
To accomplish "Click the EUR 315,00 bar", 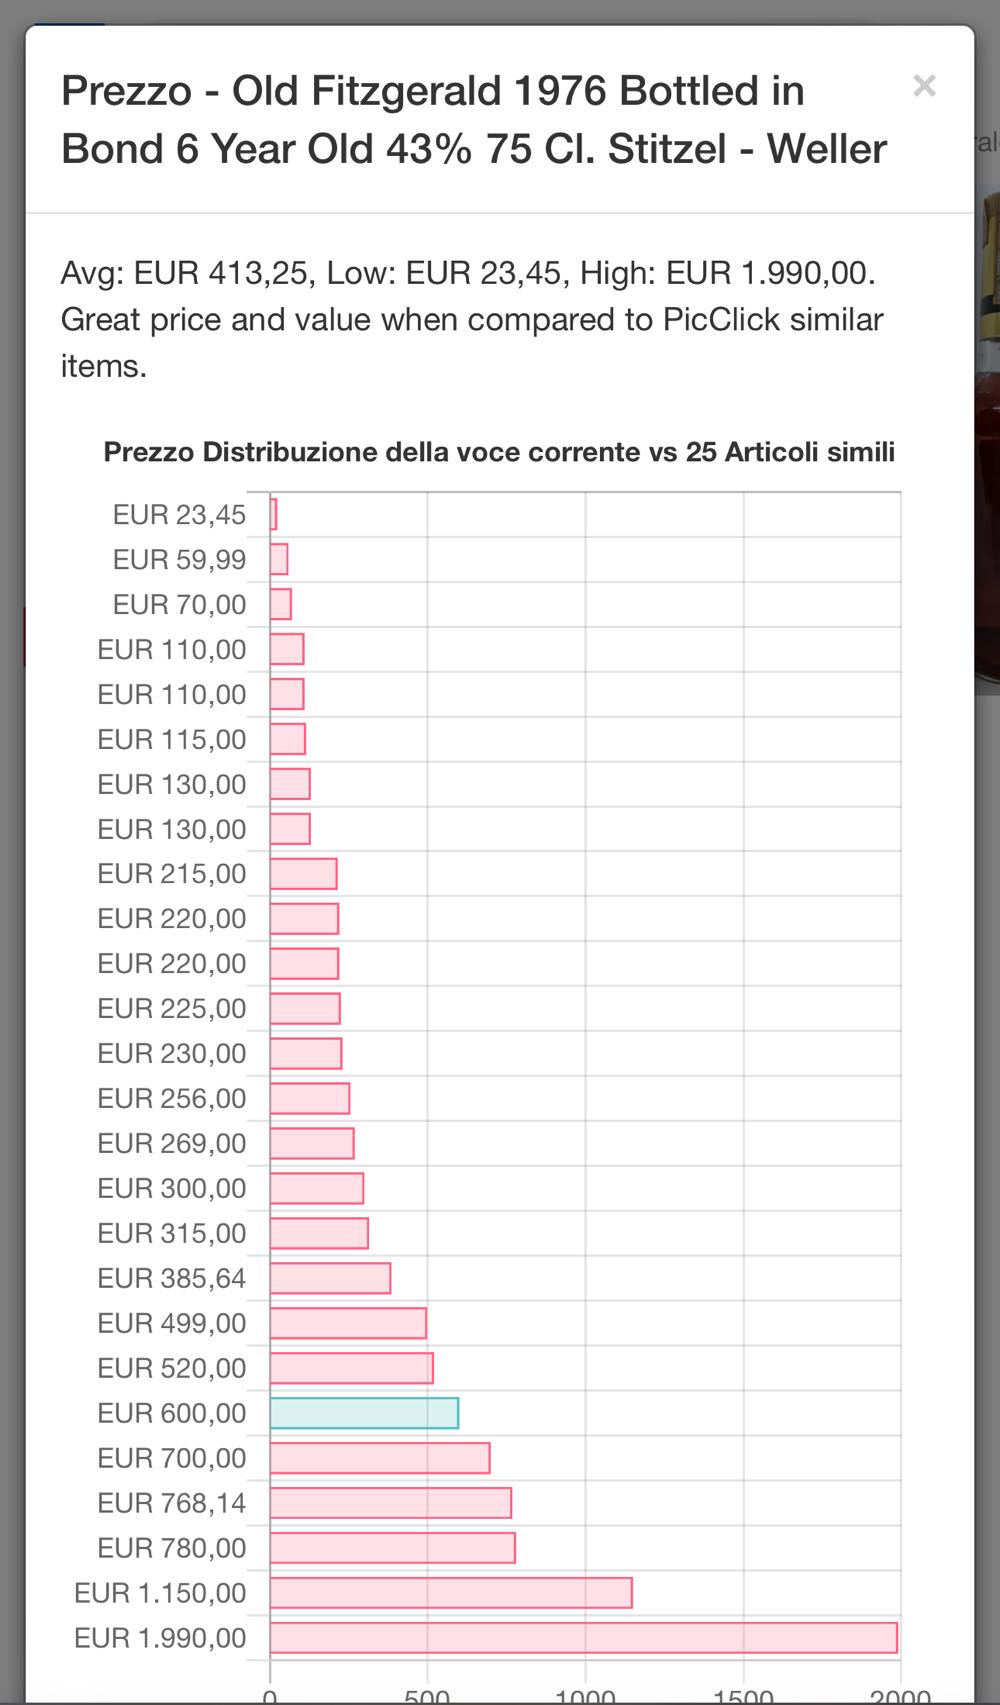I will [x=319, y=1233].
